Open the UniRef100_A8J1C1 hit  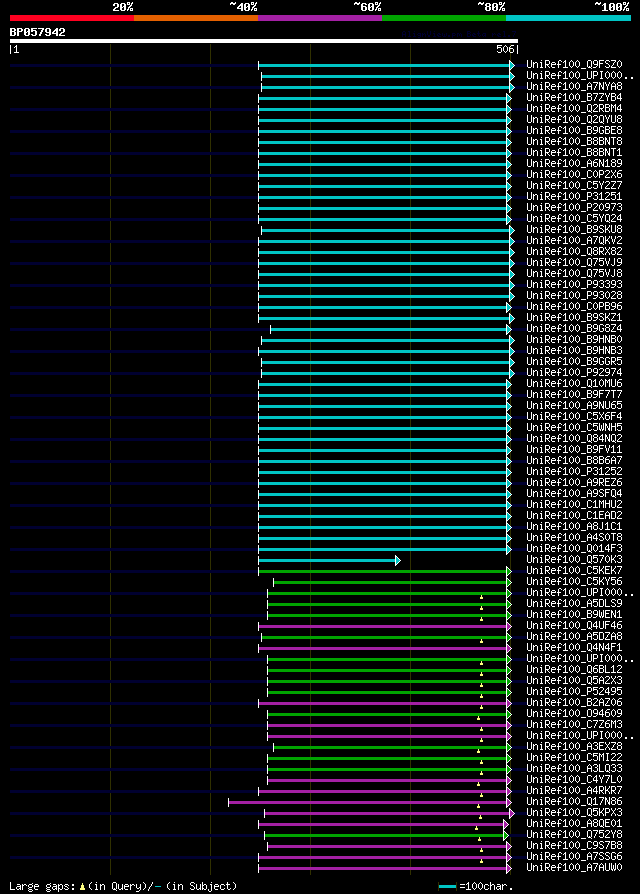pos(574,527)
